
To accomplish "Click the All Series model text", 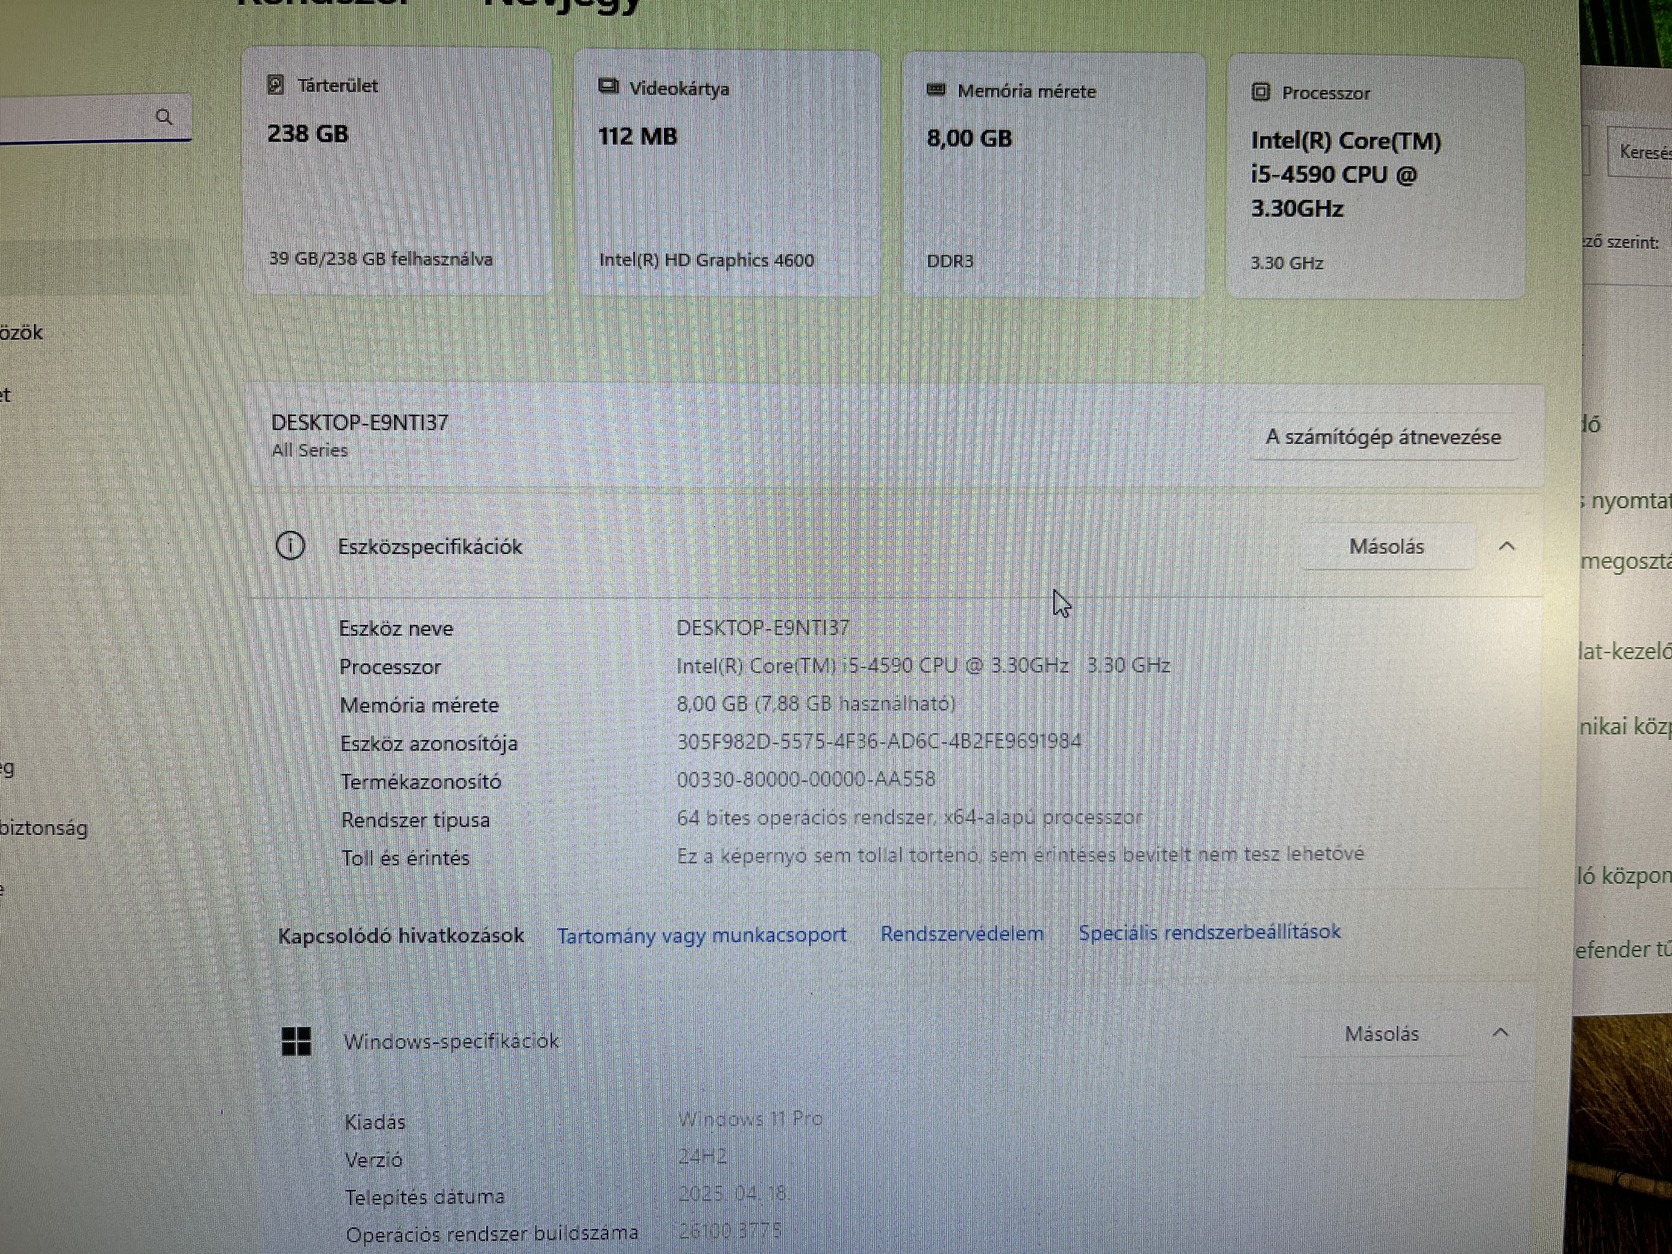I will coord(309,450).
